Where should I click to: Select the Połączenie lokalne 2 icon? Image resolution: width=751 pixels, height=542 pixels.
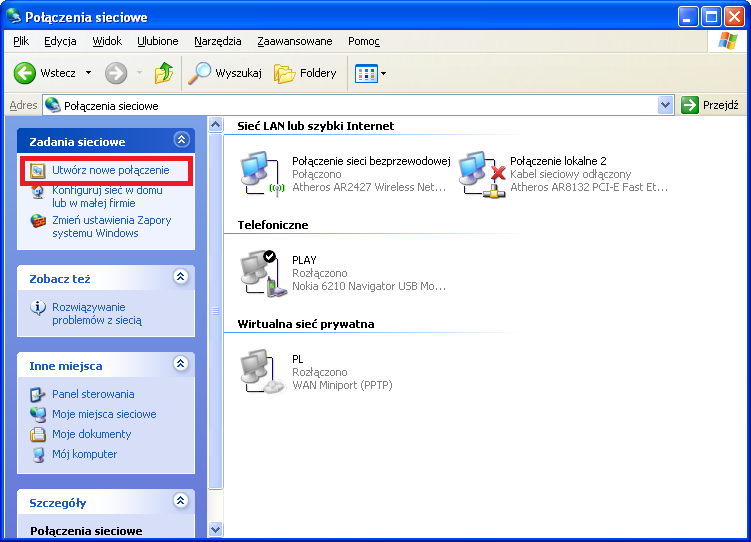tap(482, 174)
